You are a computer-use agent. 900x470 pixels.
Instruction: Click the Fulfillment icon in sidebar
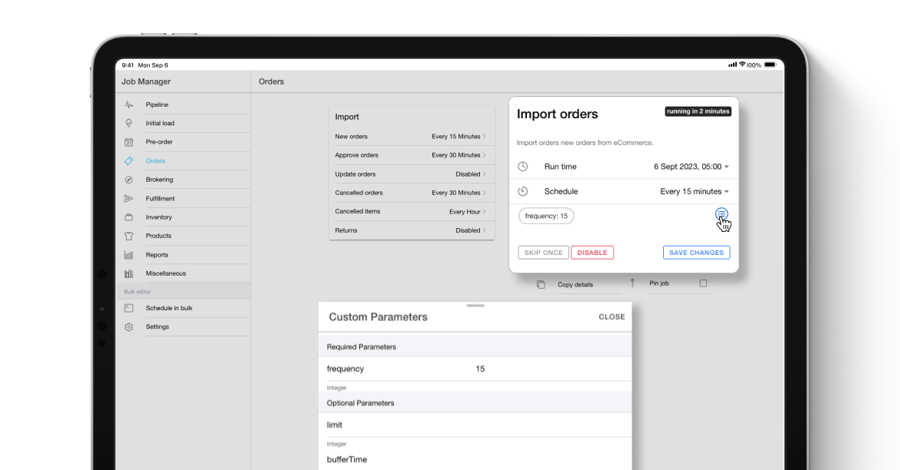click(x=128, y=199)
